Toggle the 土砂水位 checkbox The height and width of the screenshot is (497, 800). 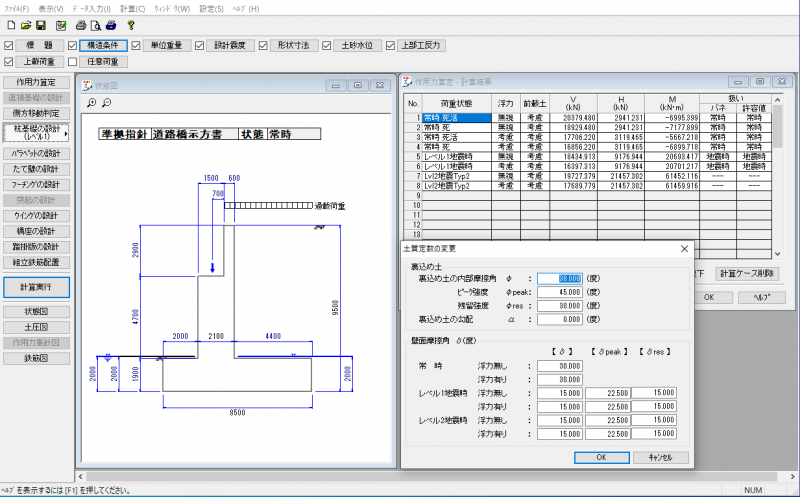pyautogui.click(x=327, y=45)
